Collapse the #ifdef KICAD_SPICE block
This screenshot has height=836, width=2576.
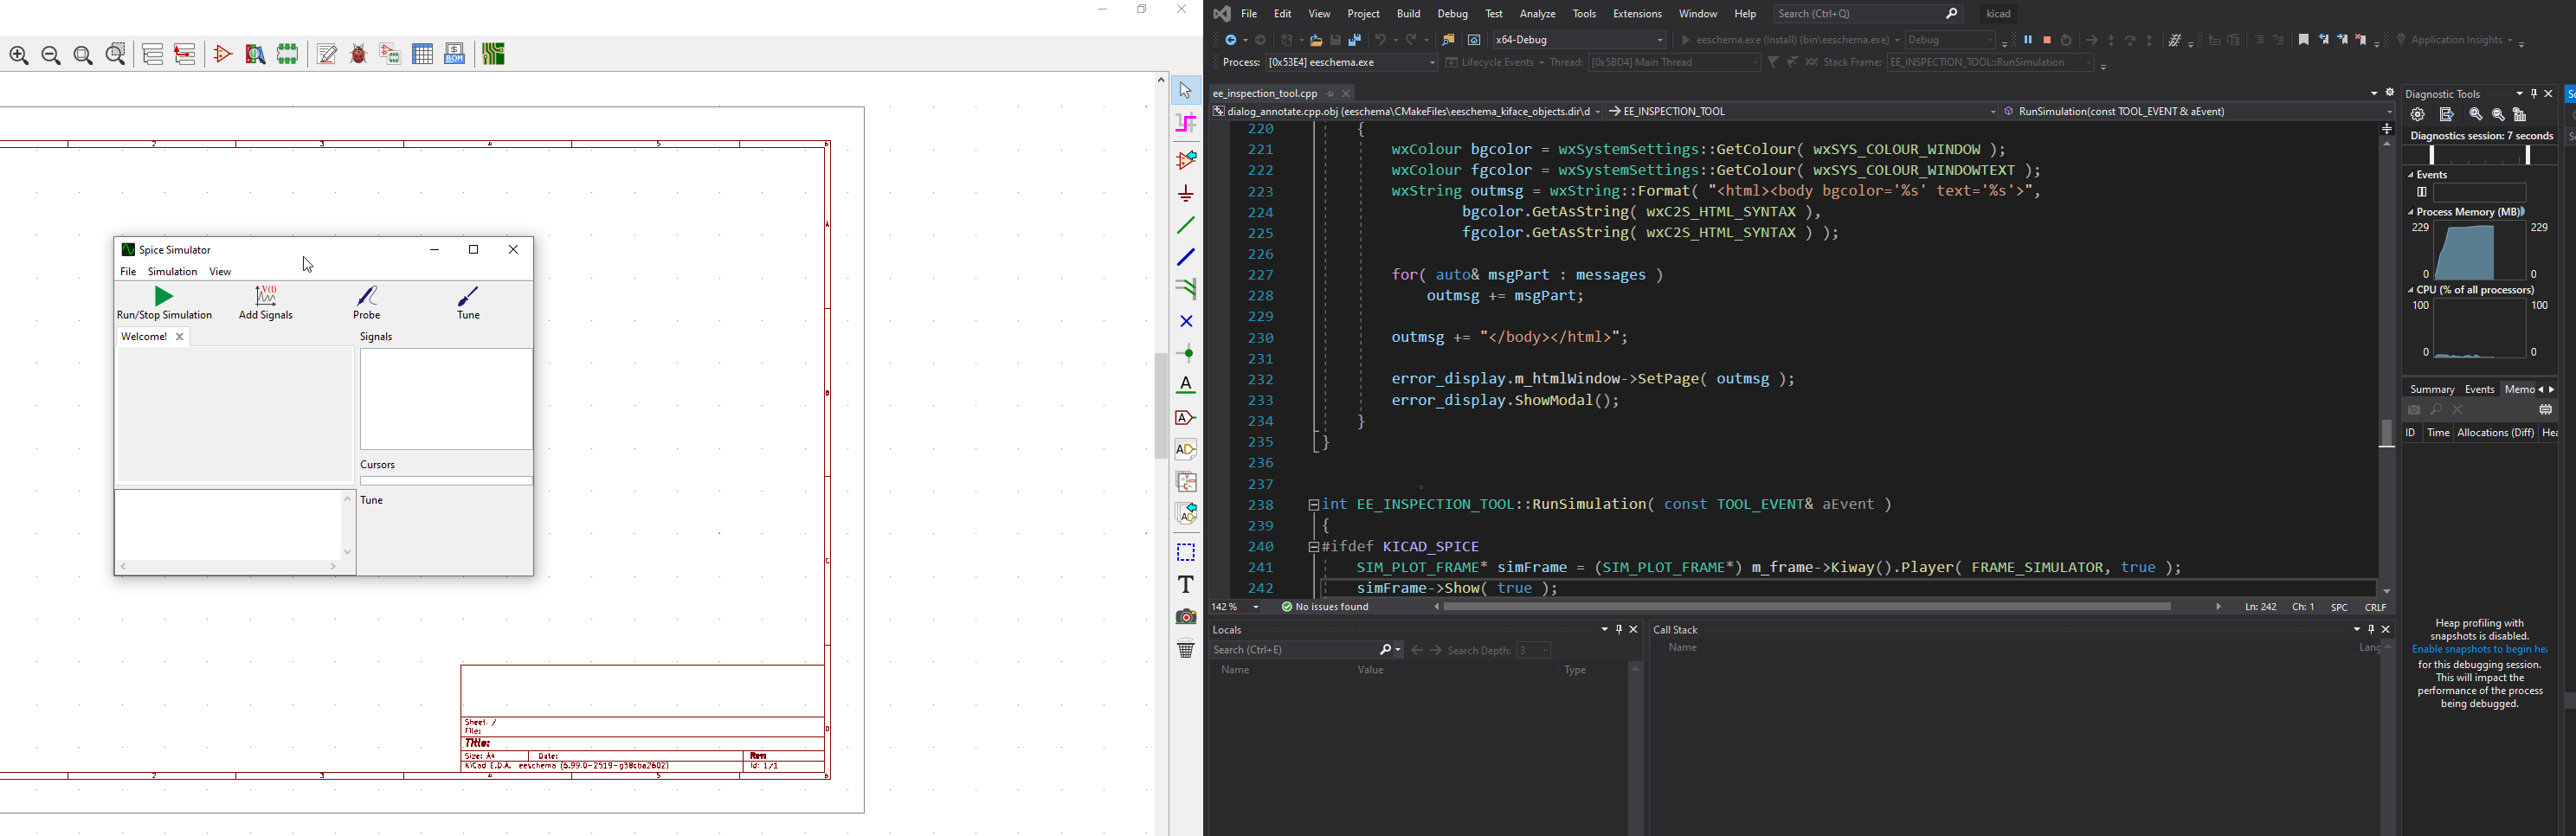tap(1313, 547)
